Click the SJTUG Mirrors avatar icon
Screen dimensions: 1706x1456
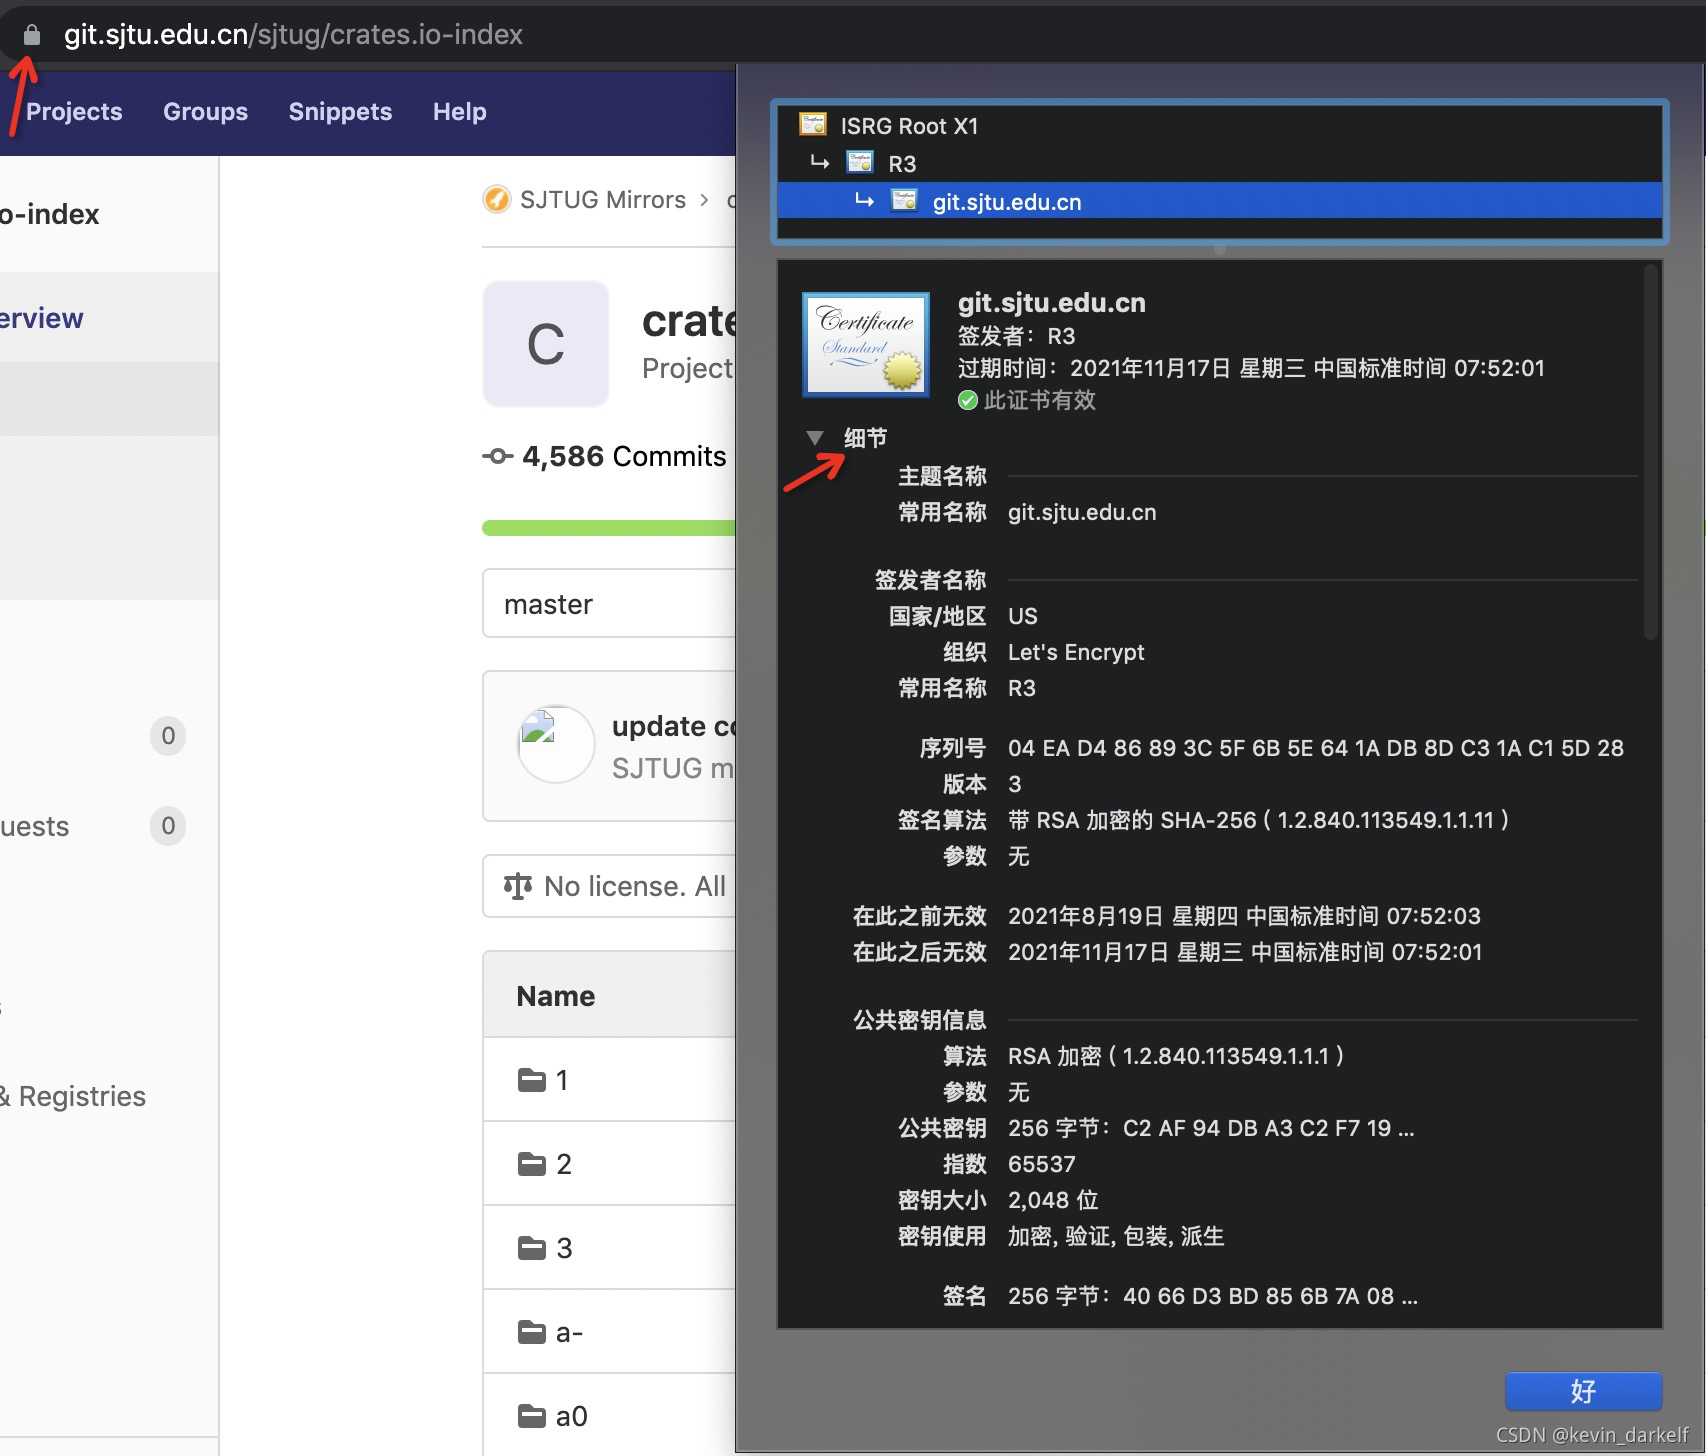496,199
